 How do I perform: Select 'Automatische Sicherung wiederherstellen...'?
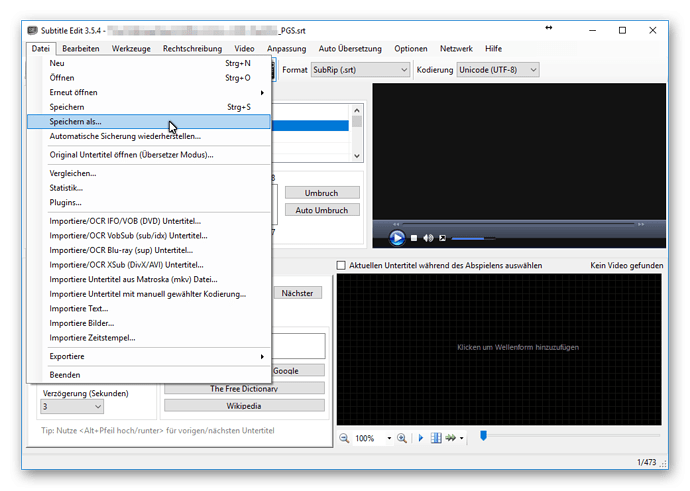(149, 136)
